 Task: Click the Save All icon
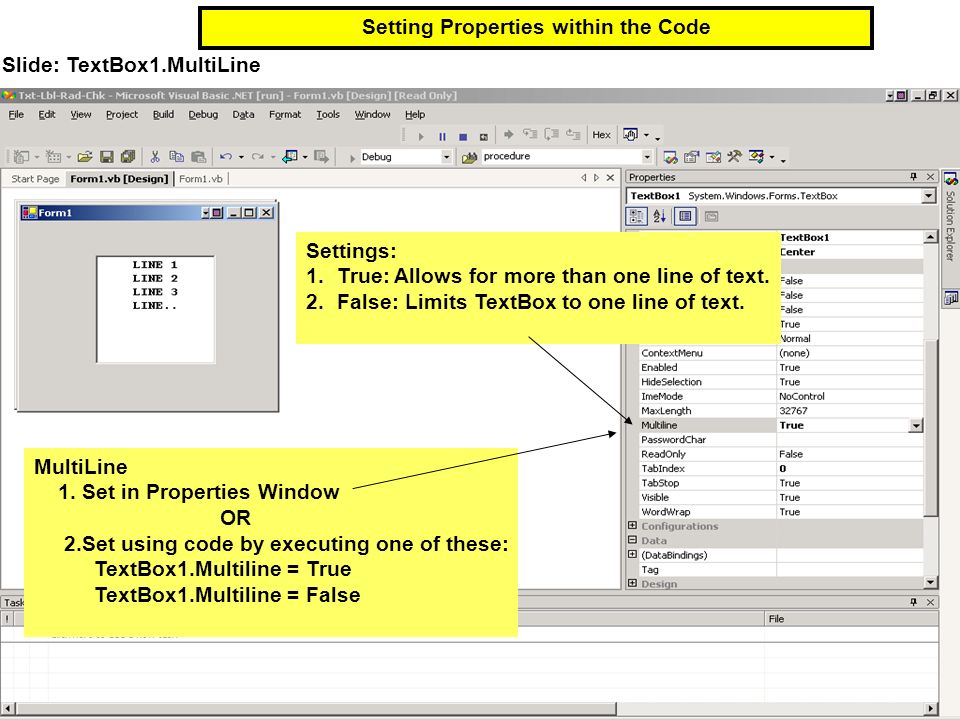128,157
